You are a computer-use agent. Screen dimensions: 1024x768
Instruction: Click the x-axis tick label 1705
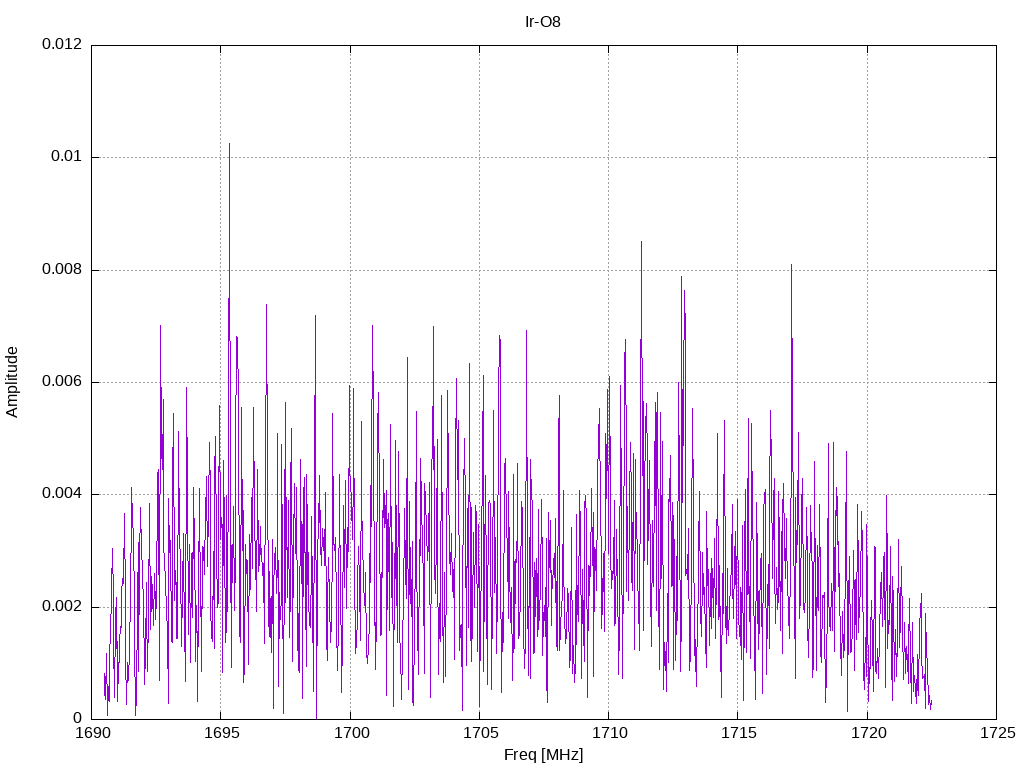point(480,733)
